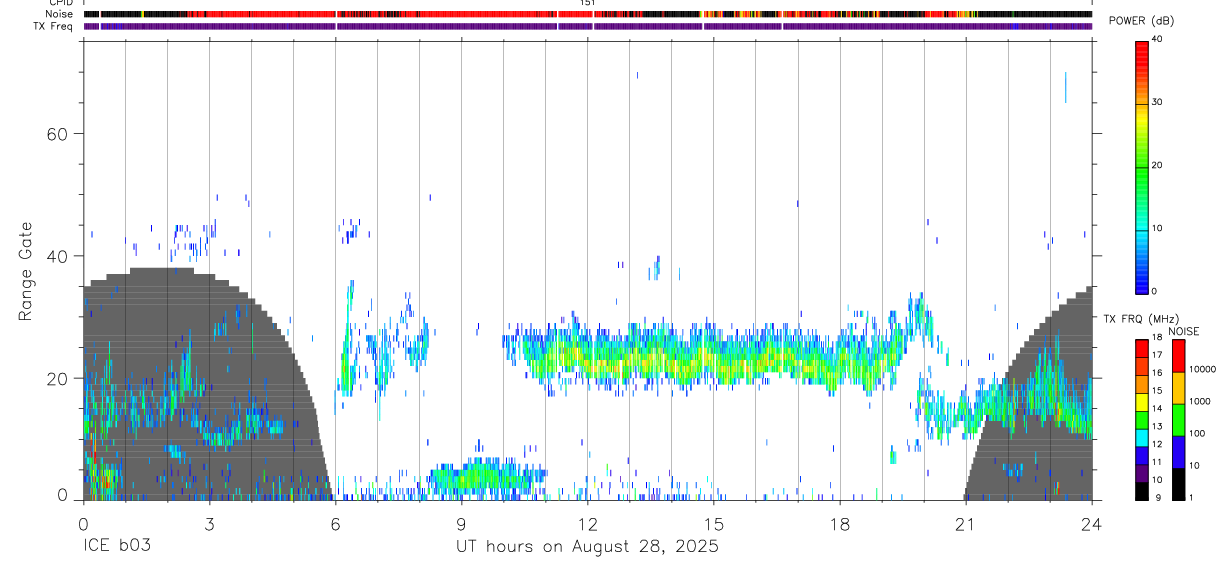Click the 1 label on noise legend

tap(1191, 498)
